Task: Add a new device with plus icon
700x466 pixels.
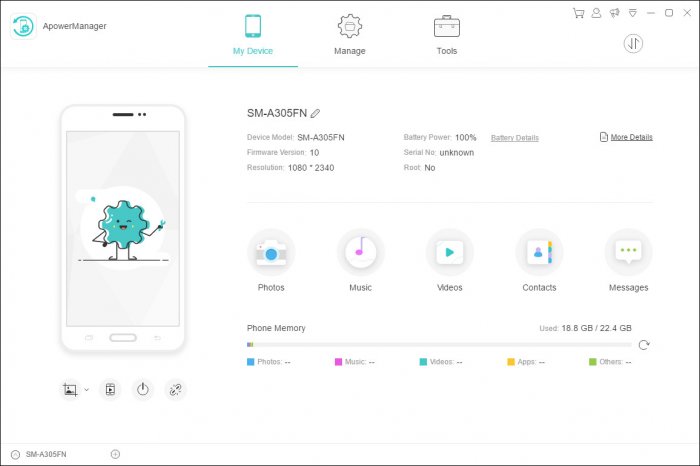Action: [x=115, y=454]
